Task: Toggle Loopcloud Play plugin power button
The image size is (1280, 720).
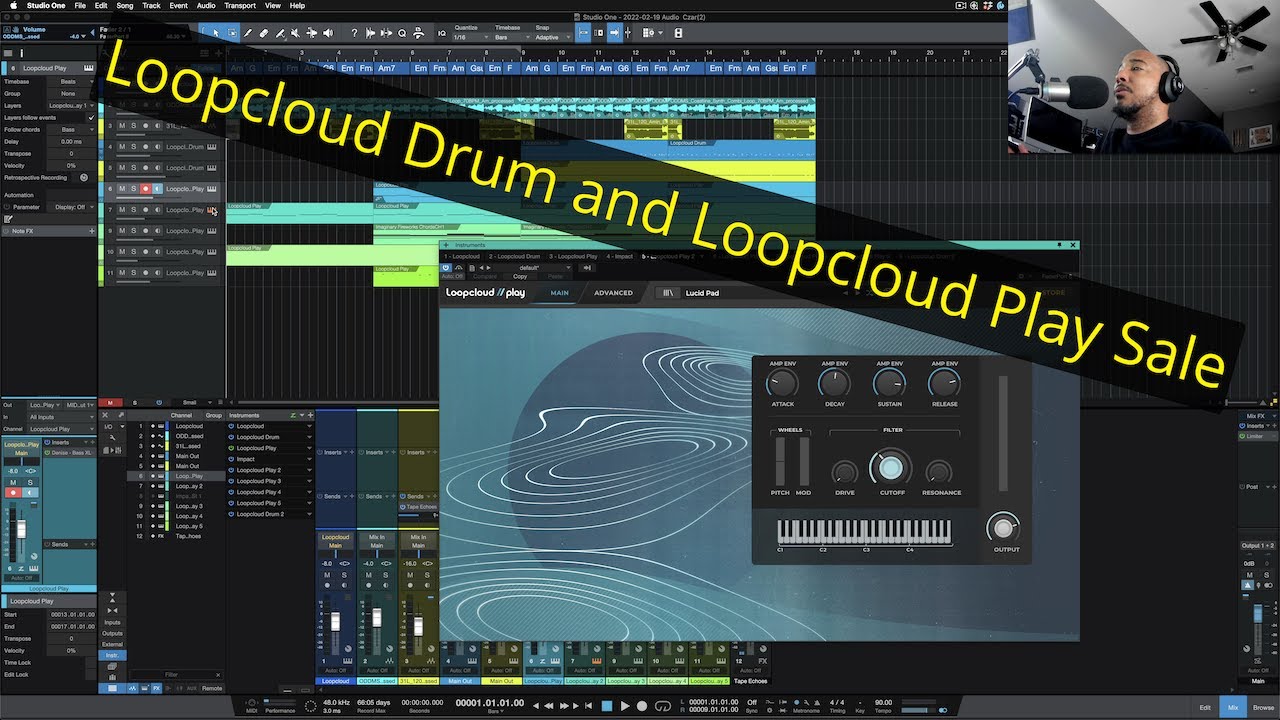Action: 446,267
